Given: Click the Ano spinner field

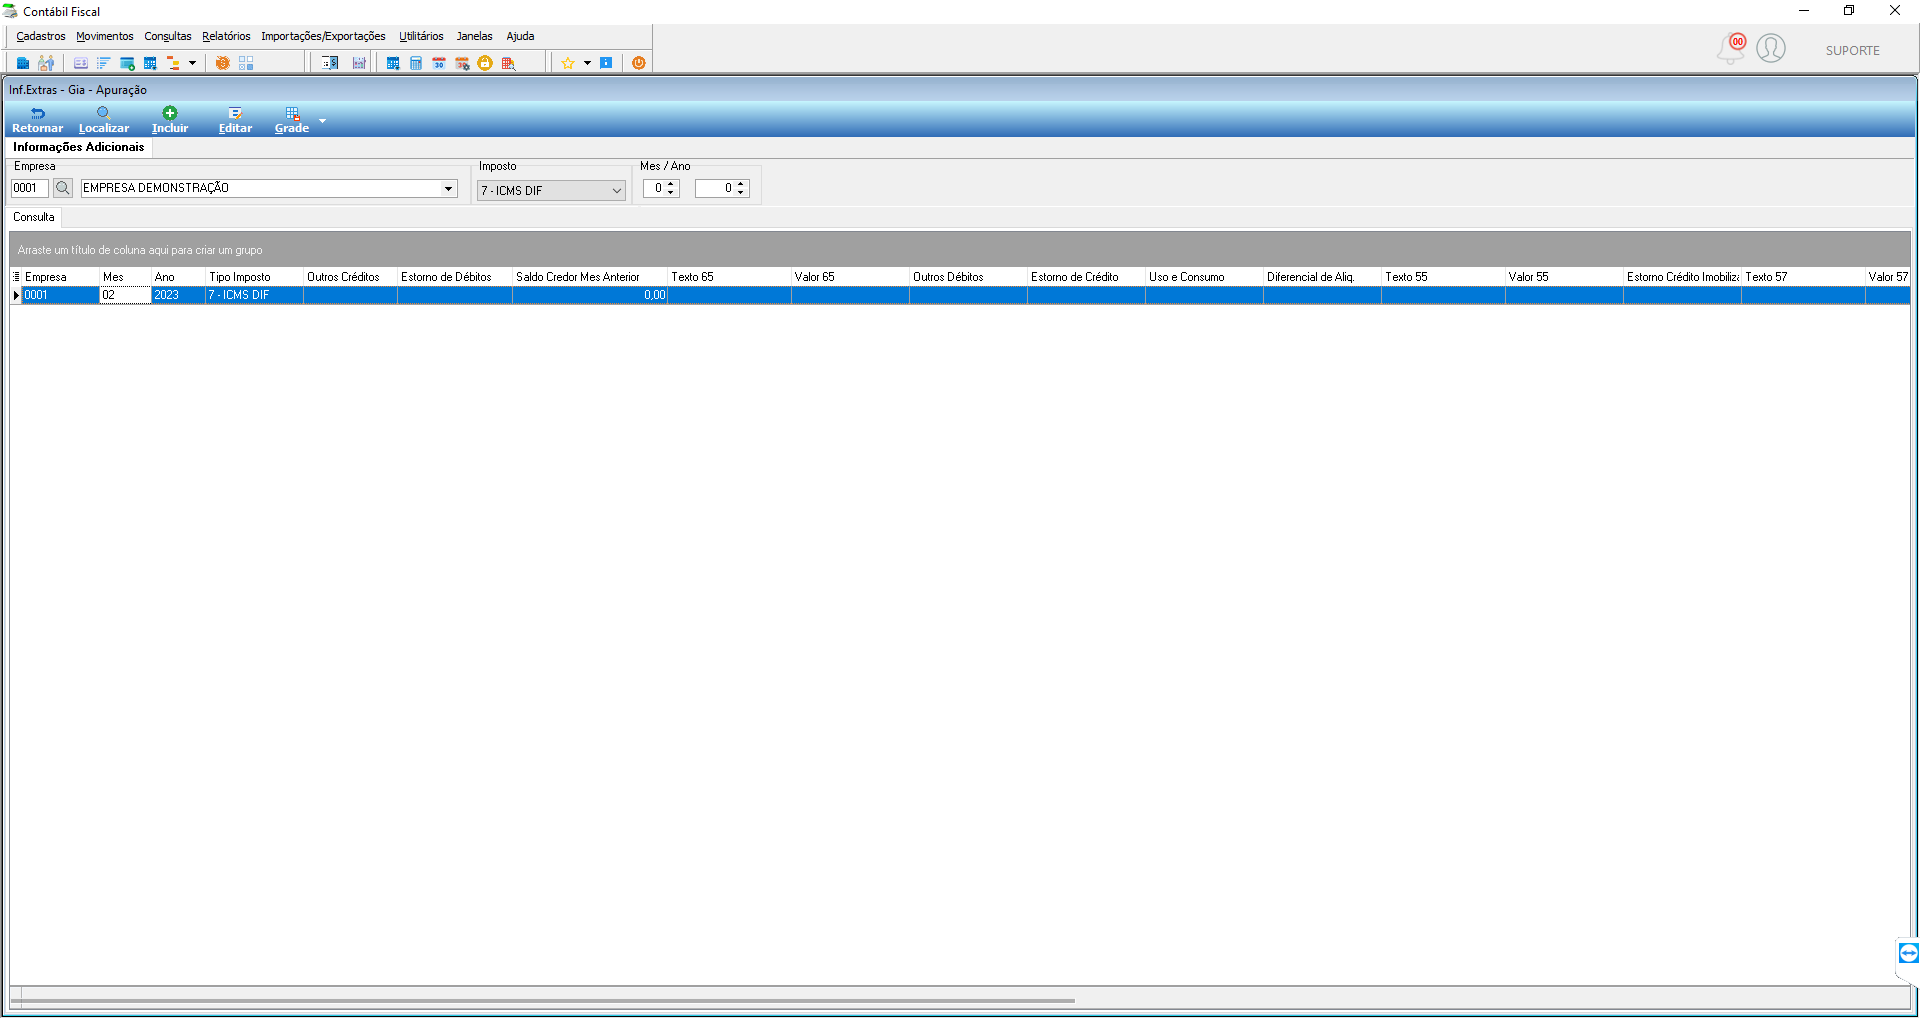Looking at the screenshot, I should point(722,188).
